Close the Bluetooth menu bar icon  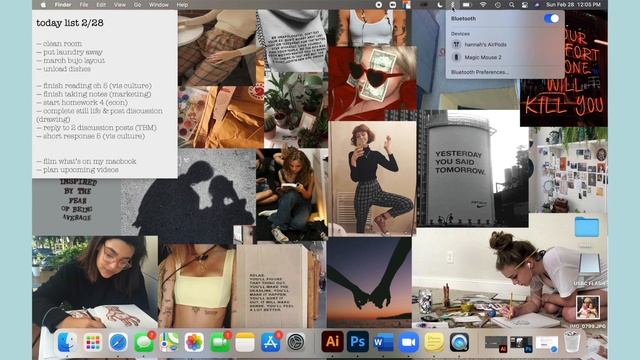[x=452, y=5]
